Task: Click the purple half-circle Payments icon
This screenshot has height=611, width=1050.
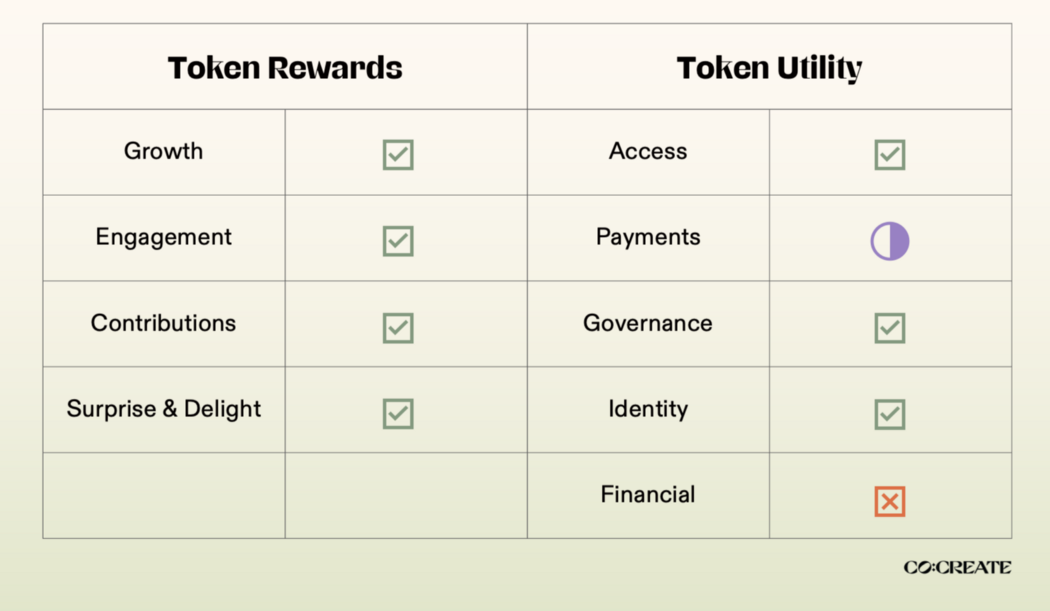Action: [889, 241]
